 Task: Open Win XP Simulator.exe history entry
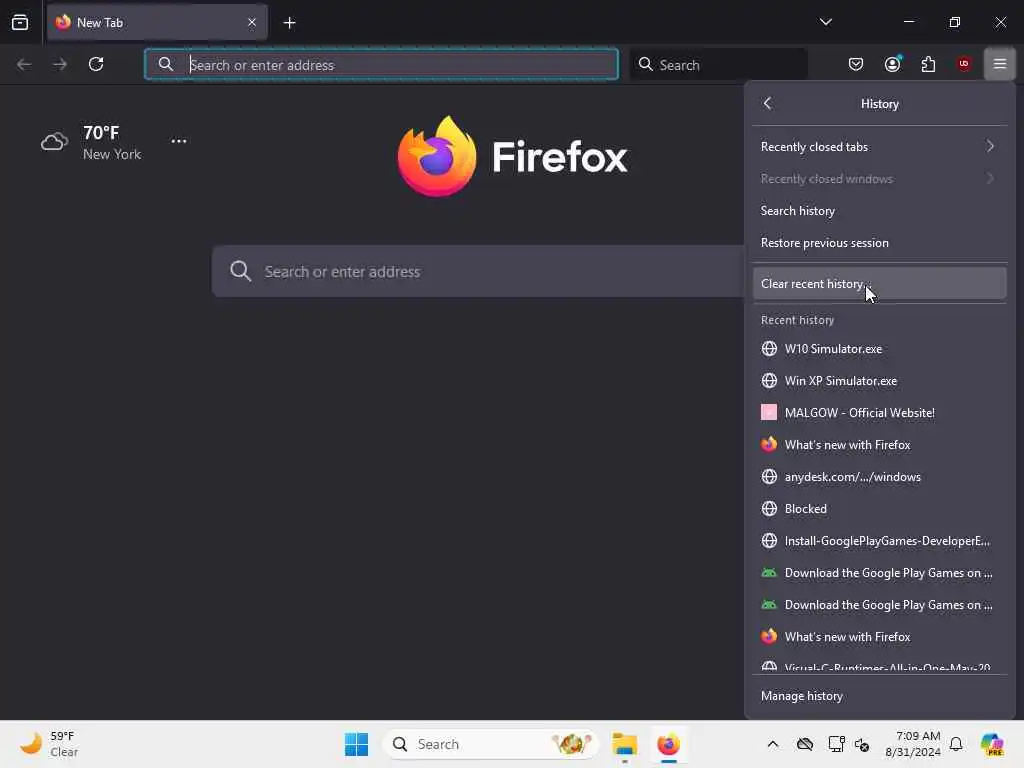point(879,381)
